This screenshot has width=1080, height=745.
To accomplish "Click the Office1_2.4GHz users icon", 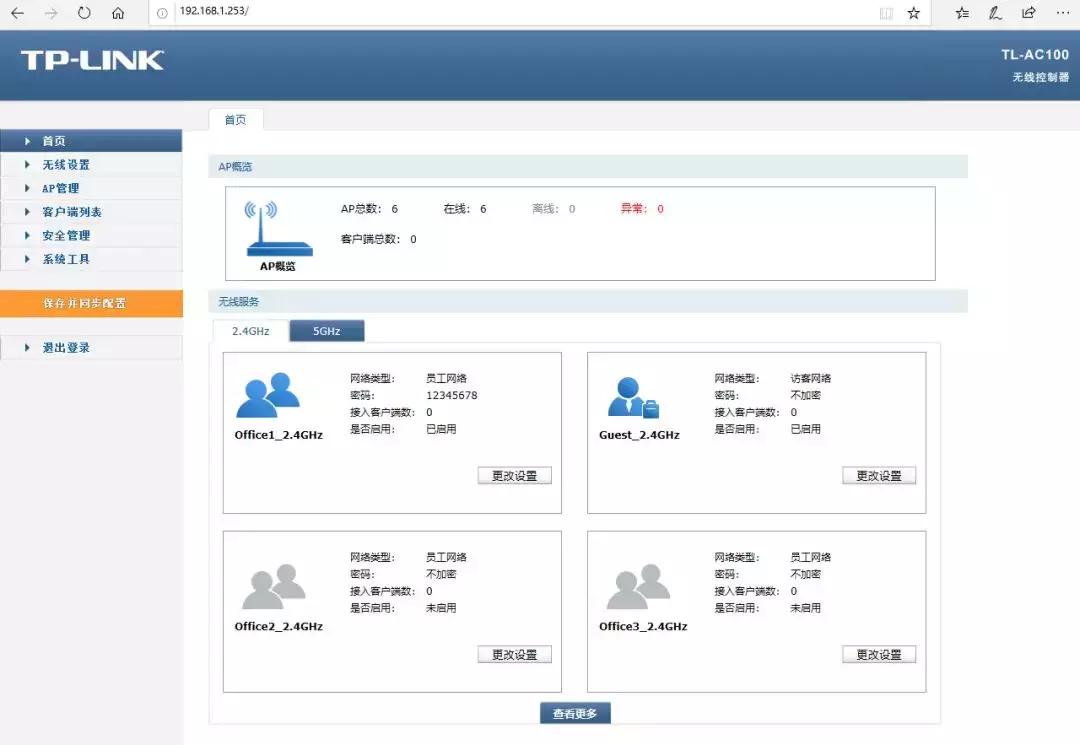I will (x=268, y=395).
